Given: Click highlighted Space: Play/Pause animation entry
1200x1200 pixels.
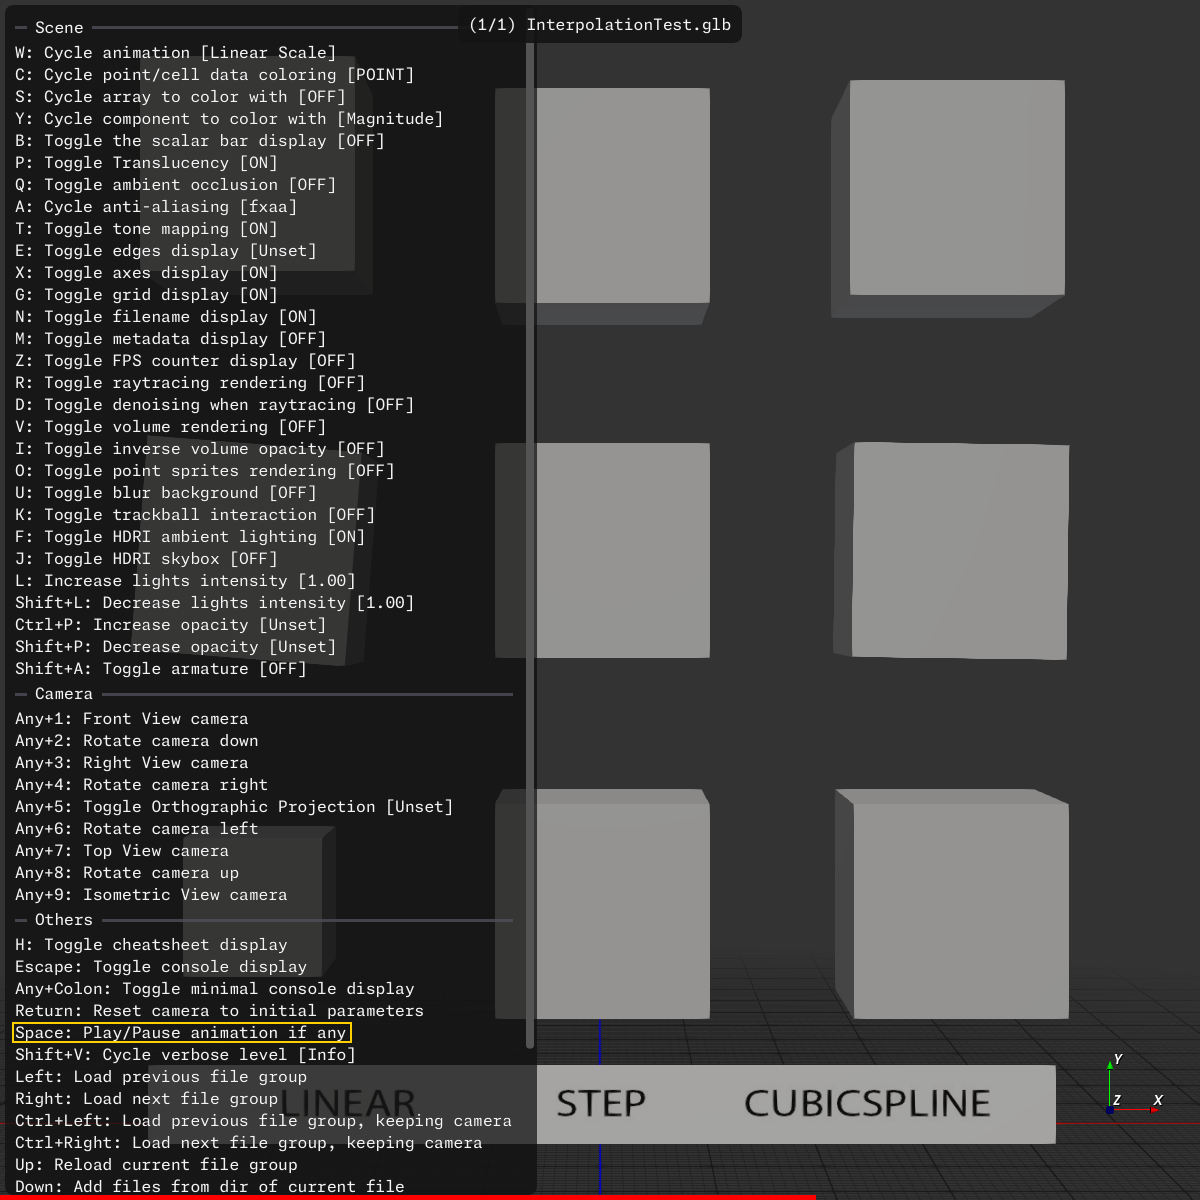Looking at the screenshot, I should point(181,1033).
